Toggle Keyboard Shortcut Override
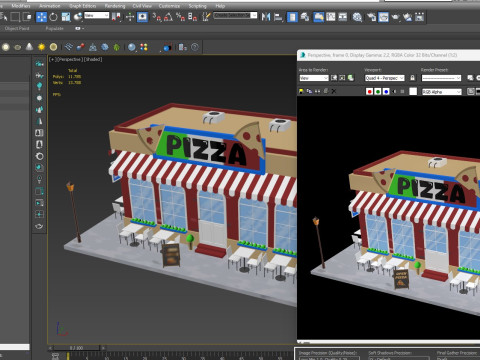The width and height of the screenshot is (480, 360). point(142,17)
